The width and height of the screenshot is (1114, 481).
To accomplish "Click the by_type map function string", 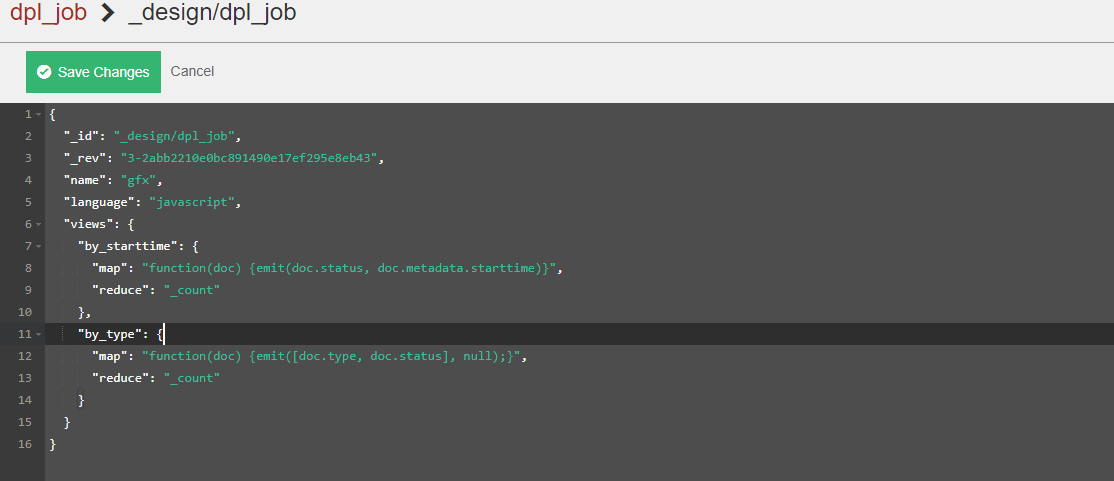I will tap(331, 357).
